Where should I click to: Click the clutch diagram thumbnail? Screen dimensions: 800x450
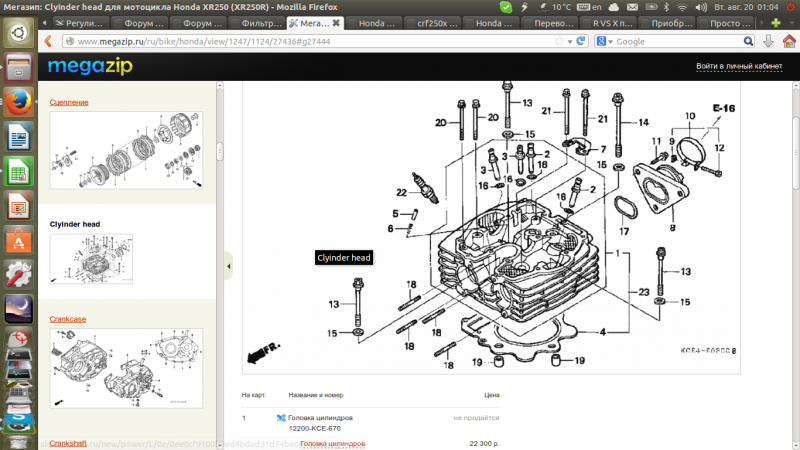click(x=126, y=150)
